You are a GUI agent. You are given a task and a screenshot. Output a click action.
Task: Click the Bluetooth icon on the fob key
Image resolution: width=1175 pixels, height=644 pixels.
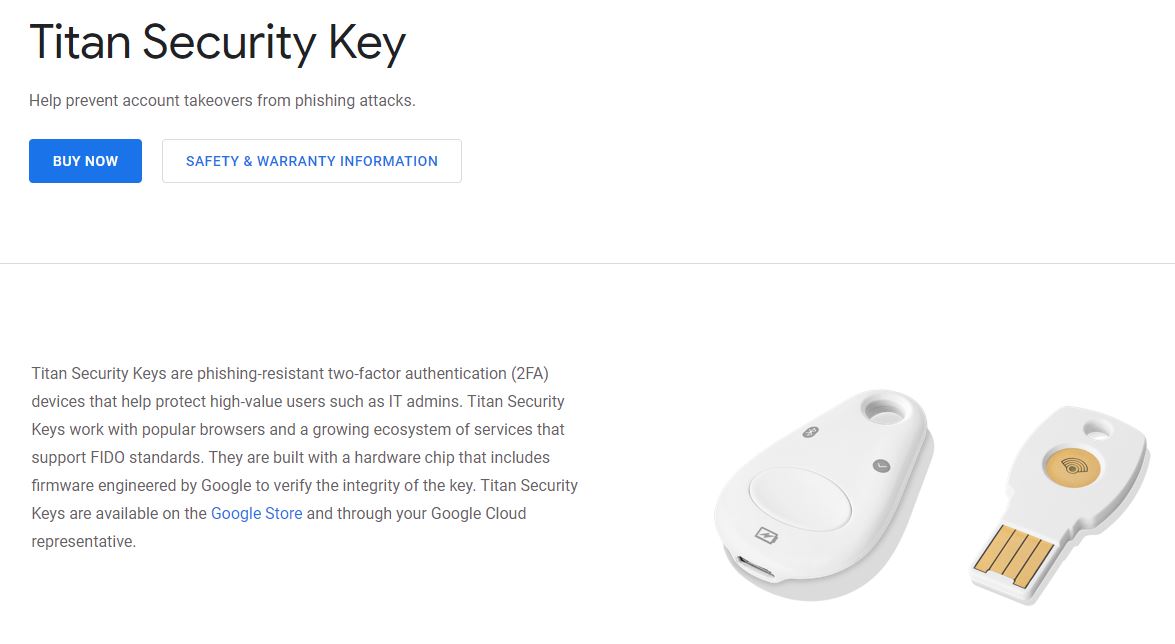tap(813, 432)
